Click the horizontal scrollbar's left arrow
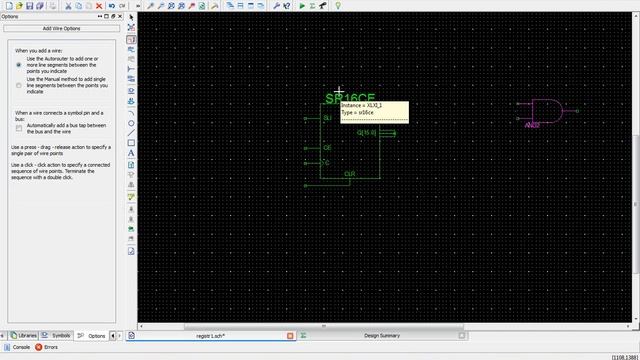 pos(141,326)
